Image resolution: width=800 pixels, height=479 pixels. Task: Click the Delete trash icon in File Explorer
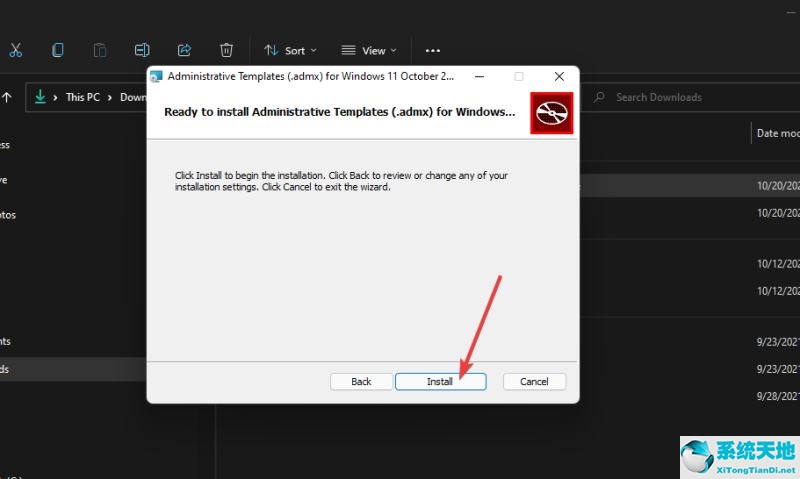226,50
